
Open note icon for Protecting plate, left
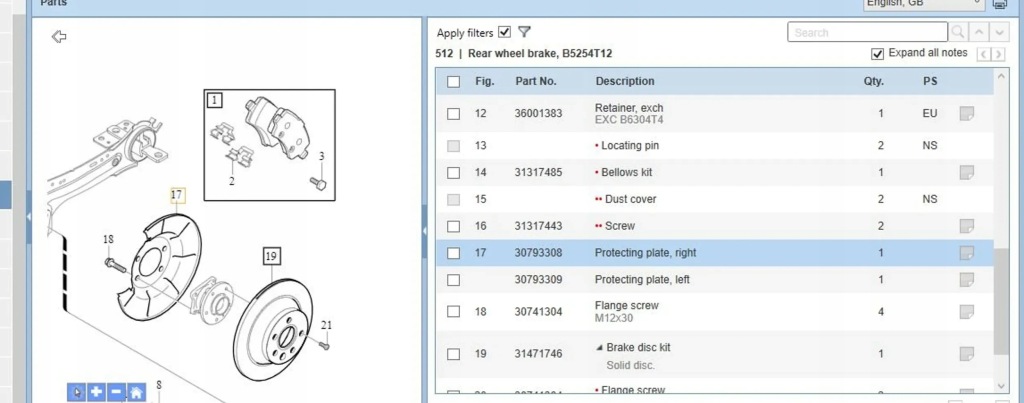click(x=967, y=280)
